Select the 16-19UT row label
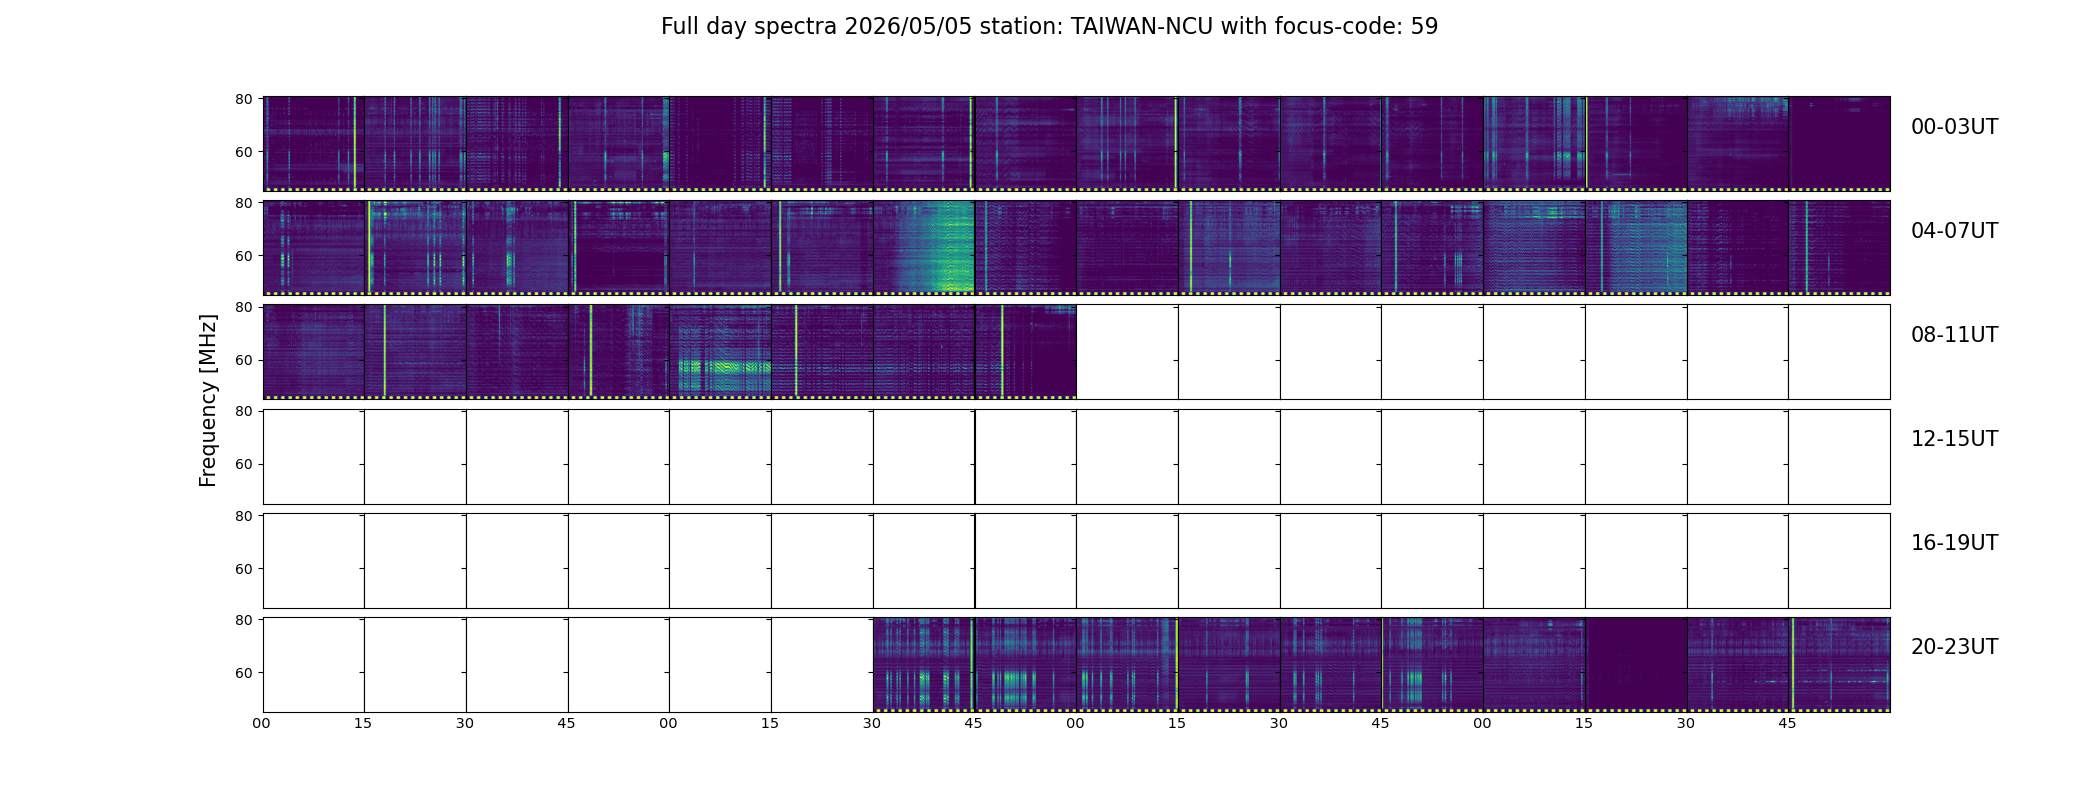The width and height of the screenshot is (2100, 800). [x=1954, y=543]
